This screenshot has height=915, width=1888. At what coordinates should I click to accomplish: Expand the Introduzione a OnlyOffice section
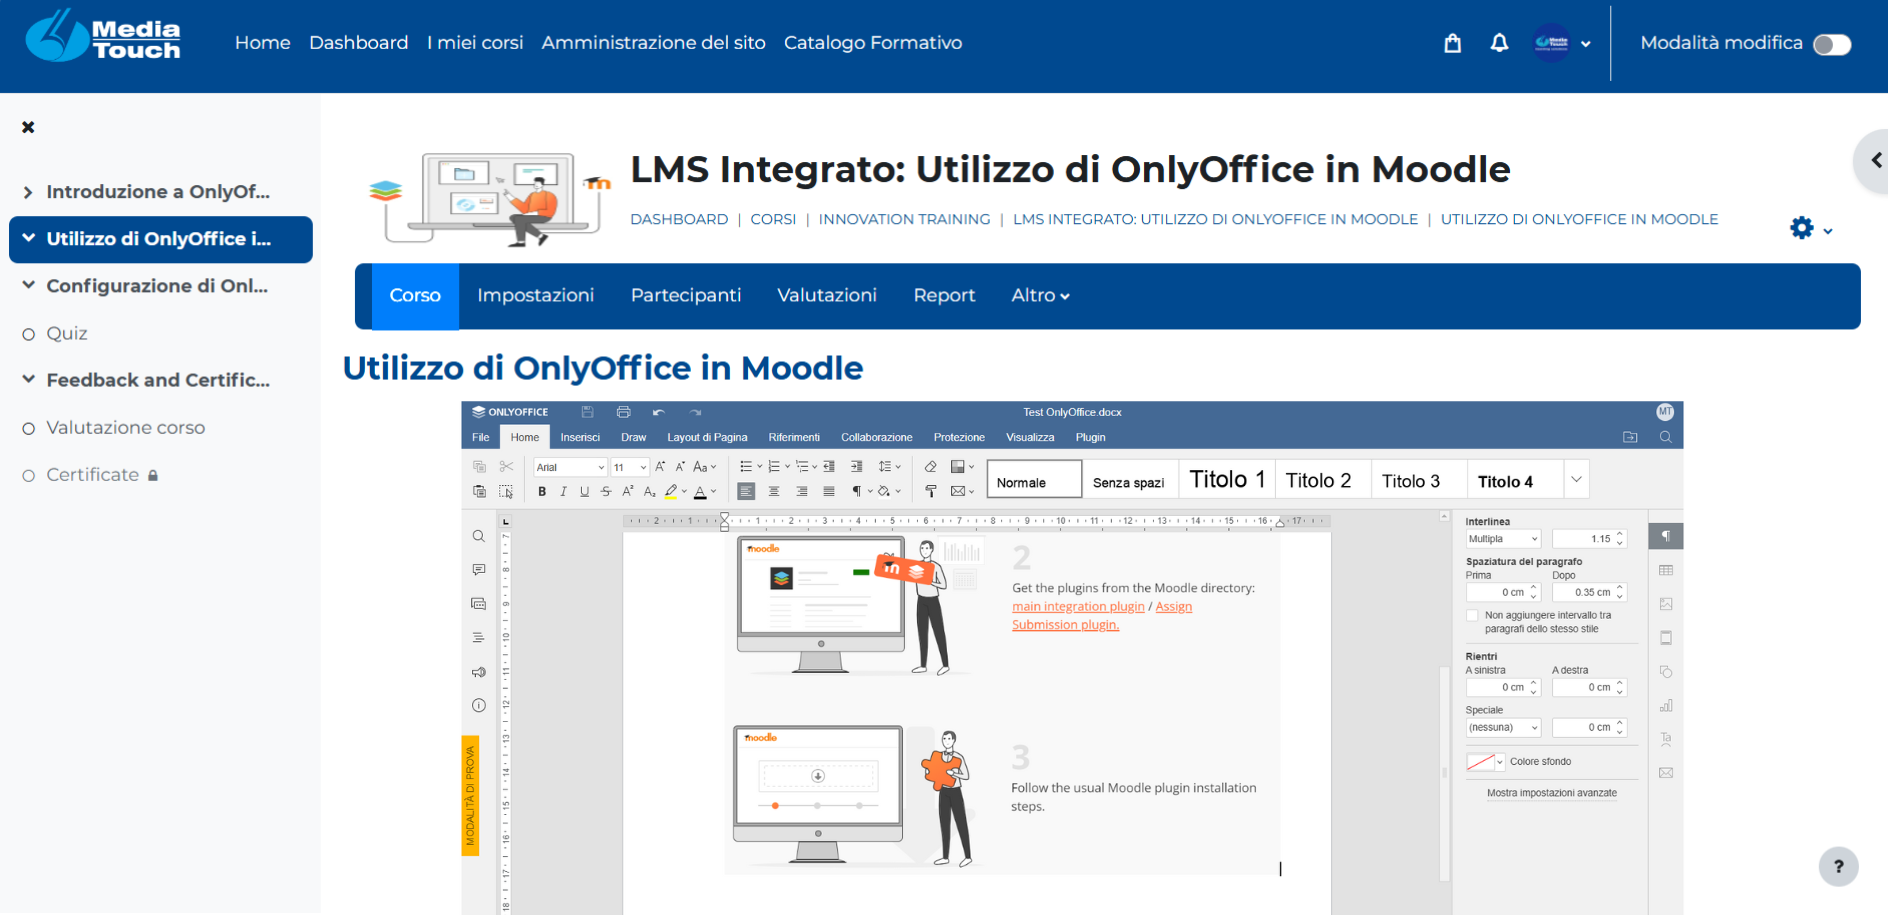28,192
